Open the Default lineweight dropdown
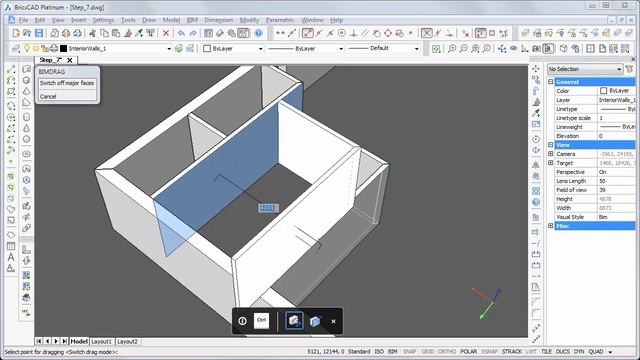Image resolution: width=640 pixels, height=360 pixels. [416, 49]
